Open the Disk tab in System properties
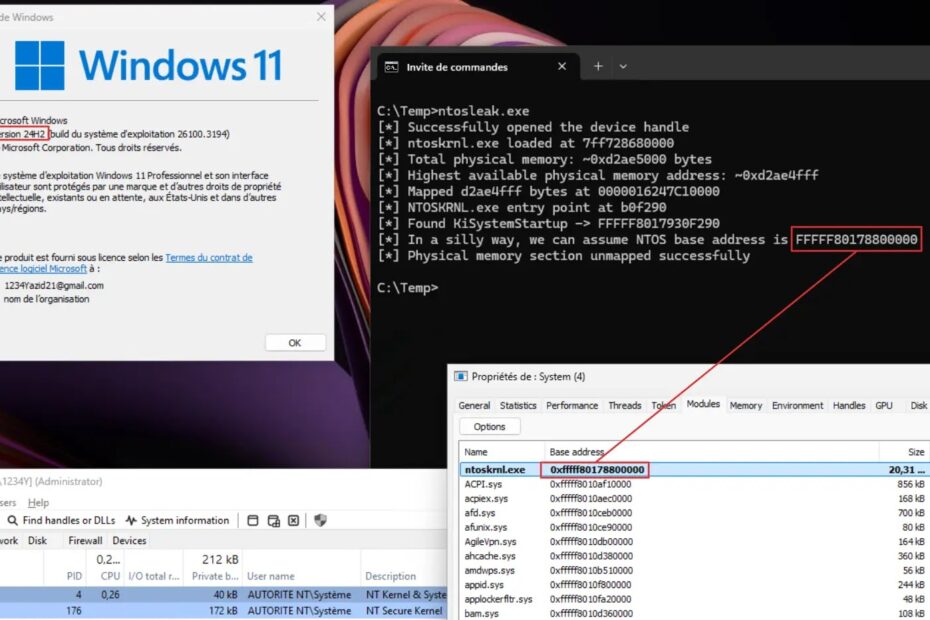 pos(918,405)
